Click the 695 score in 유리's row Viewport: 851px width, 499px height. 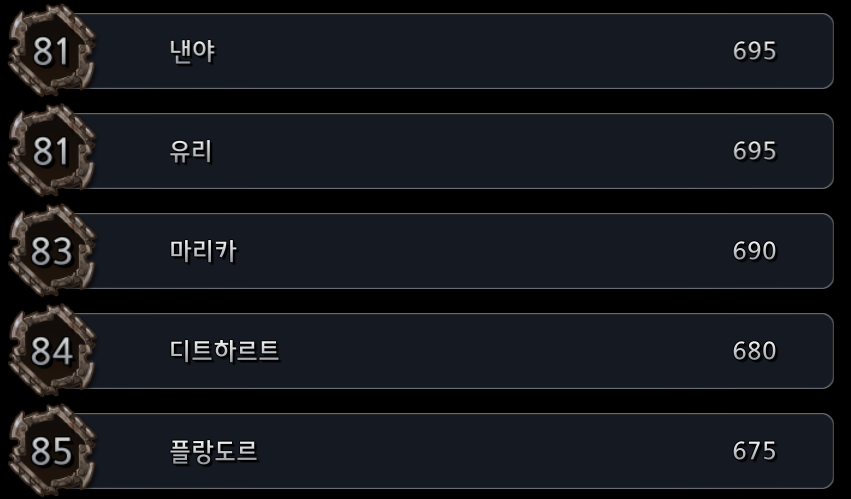pos(754,151)
